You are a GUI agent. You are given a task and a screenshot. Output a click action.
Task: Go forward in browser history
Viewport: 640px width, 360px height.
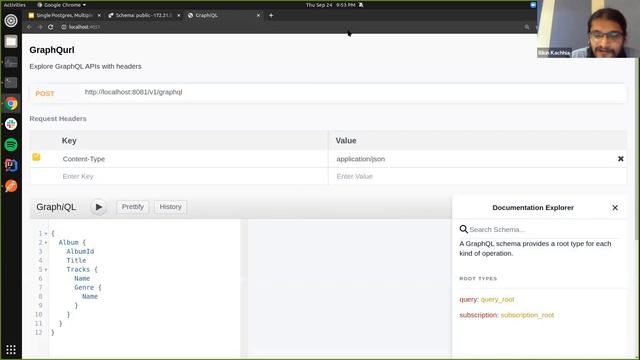pos(40,27)
